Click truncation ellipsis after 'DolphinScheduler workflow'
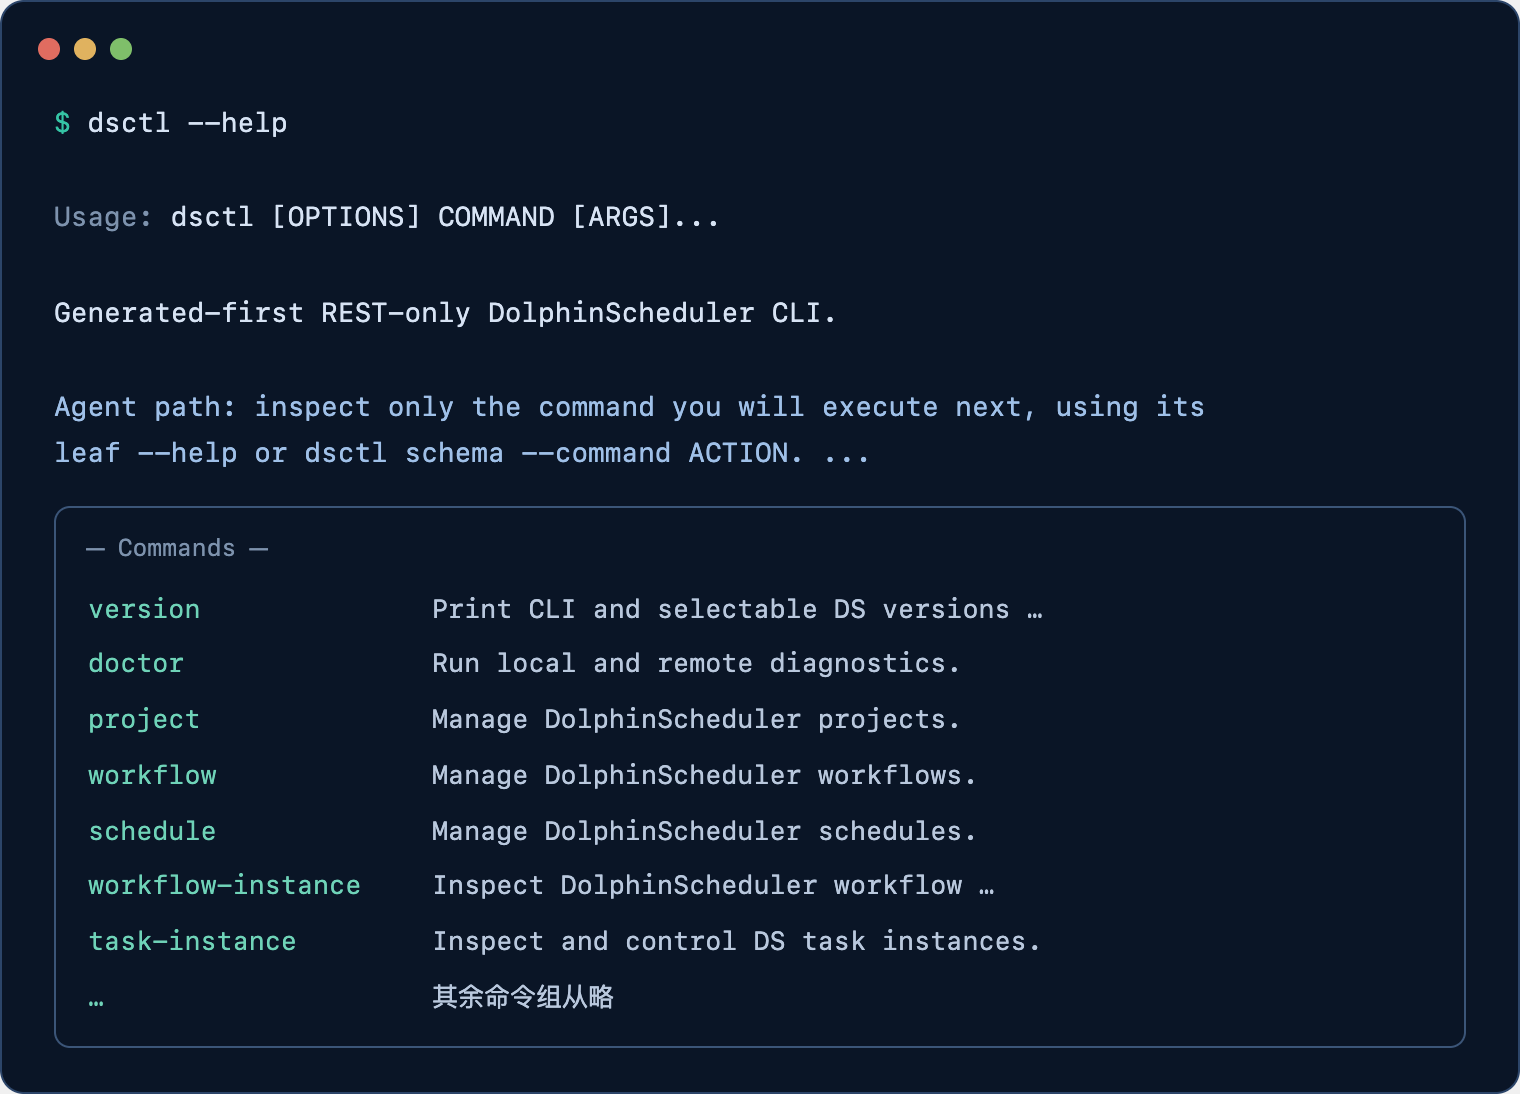Viewport: 1520px width, 1094px height. click(x=987, y=889)
